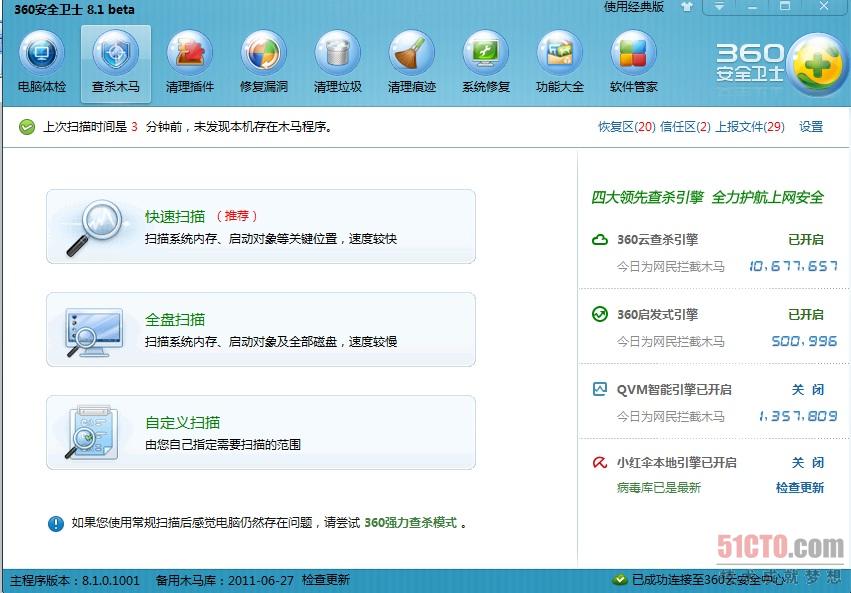The width and height of the screenshot is (851, 593).
Task: Click 已成功连接至360云安全中心 status text
Action: pyautogui.click(x=707, y=580)
